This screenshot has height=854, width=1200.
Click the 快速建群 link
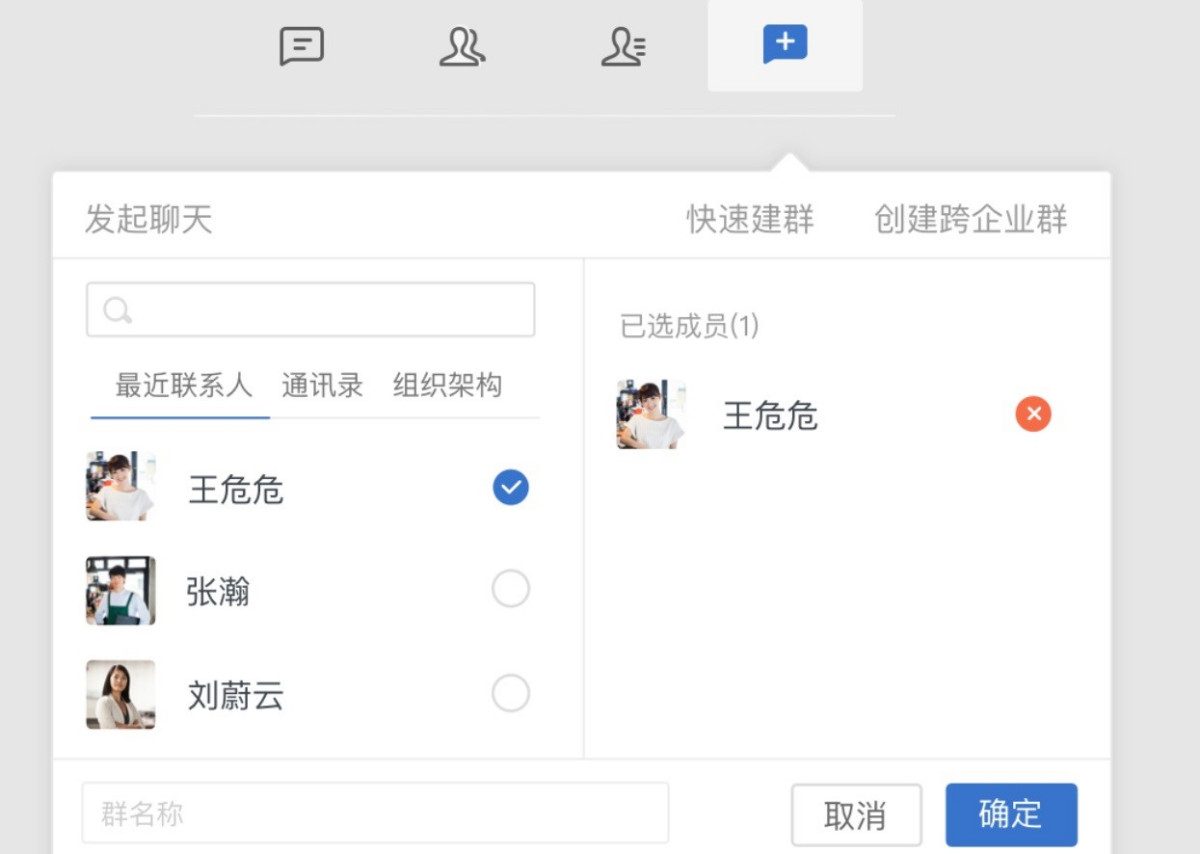pos(749,219)
